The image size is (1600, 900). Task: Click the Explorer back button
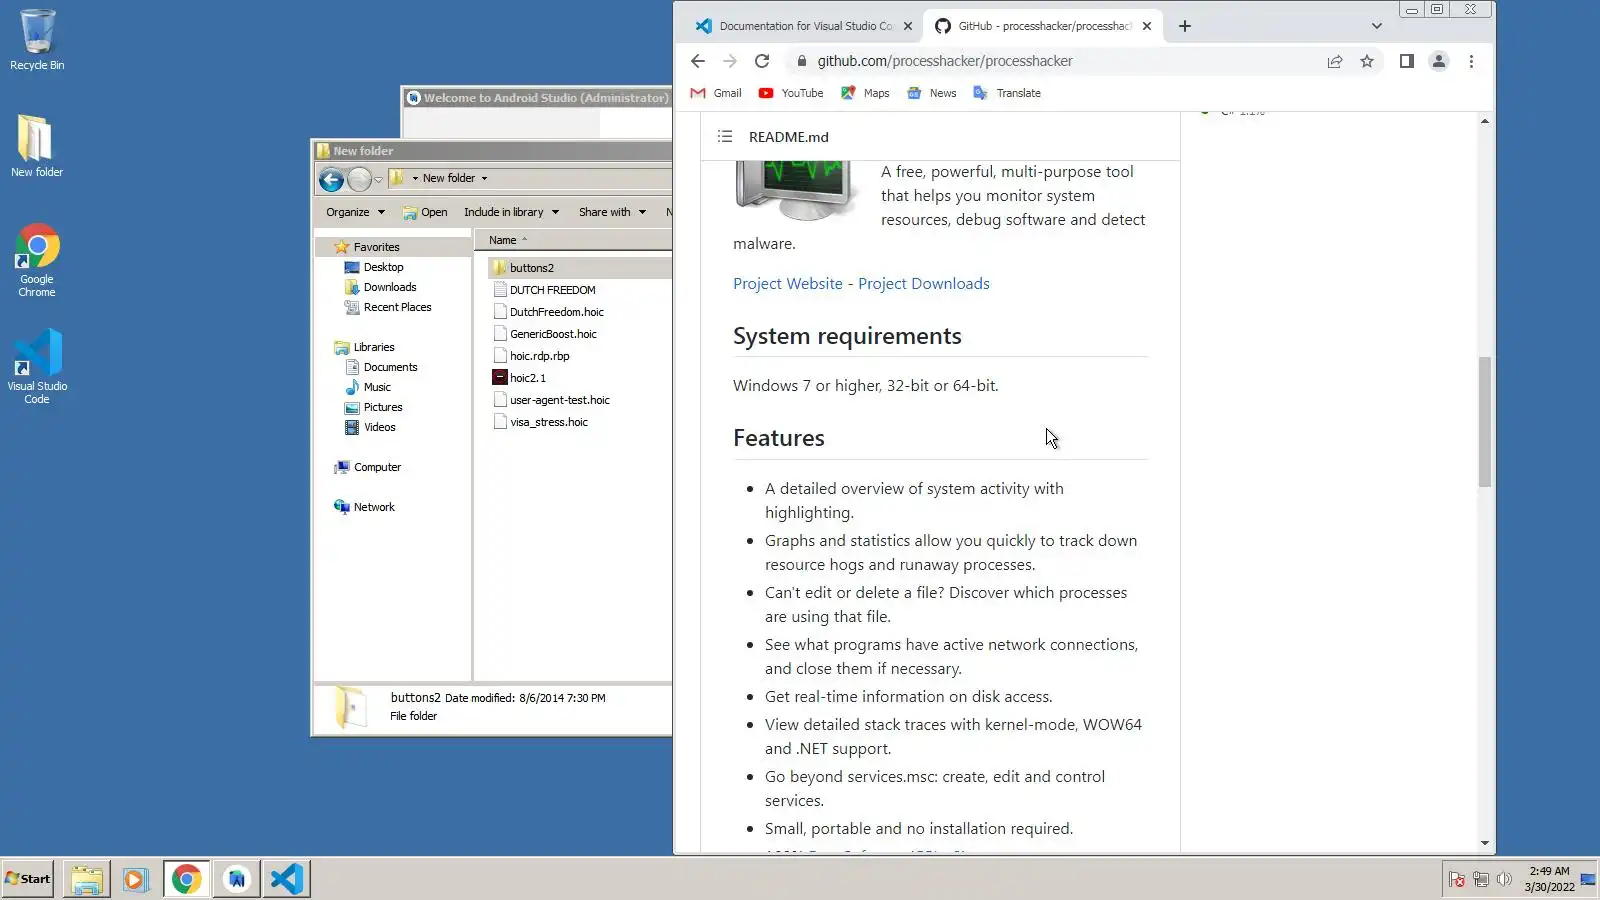pos(331,179)
